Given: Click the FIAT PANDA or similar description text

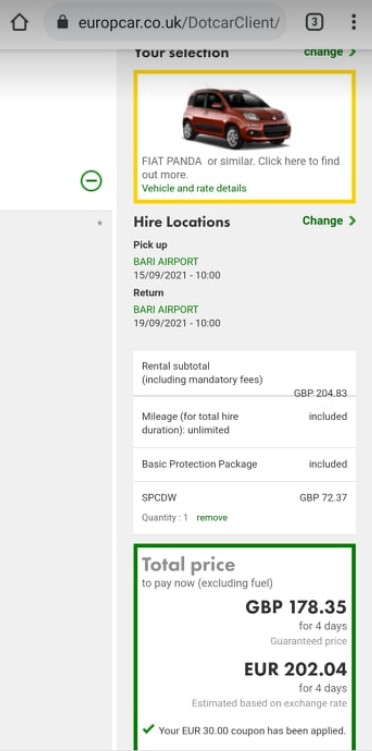Looking at the screenshot, I should pyautogui.click(x=241, y=168).
